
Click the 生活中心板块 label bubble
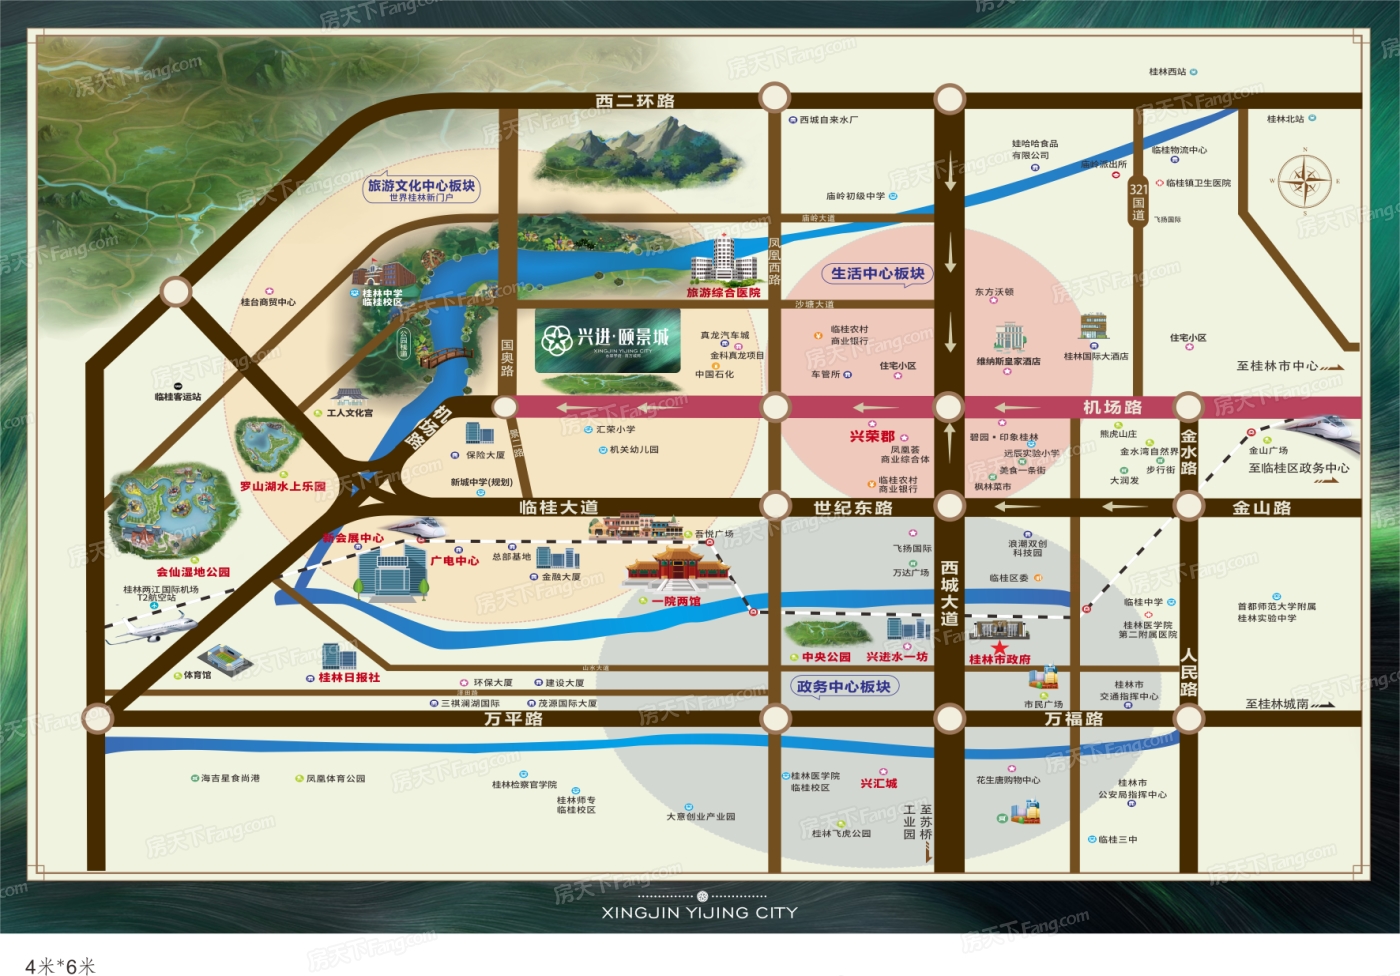[877, 273]
